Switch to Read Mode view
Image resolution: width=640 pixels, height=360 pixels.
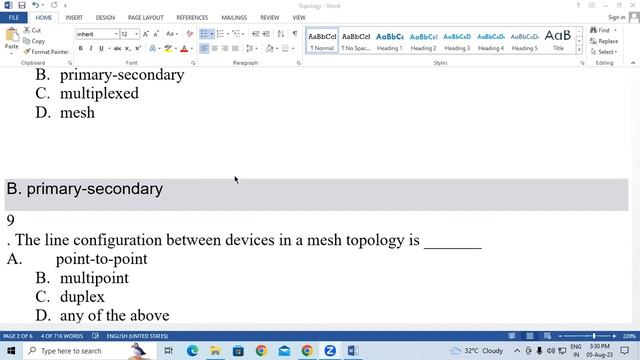(x=511, y=336)
